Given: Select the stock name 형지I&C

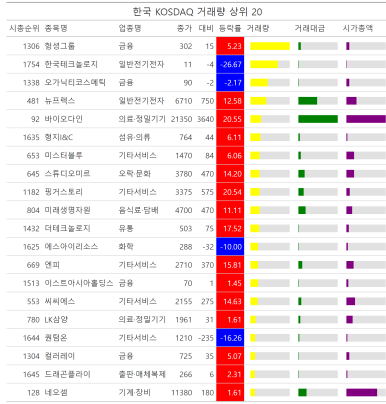Looking at the screenshot, I should (59, 137).
